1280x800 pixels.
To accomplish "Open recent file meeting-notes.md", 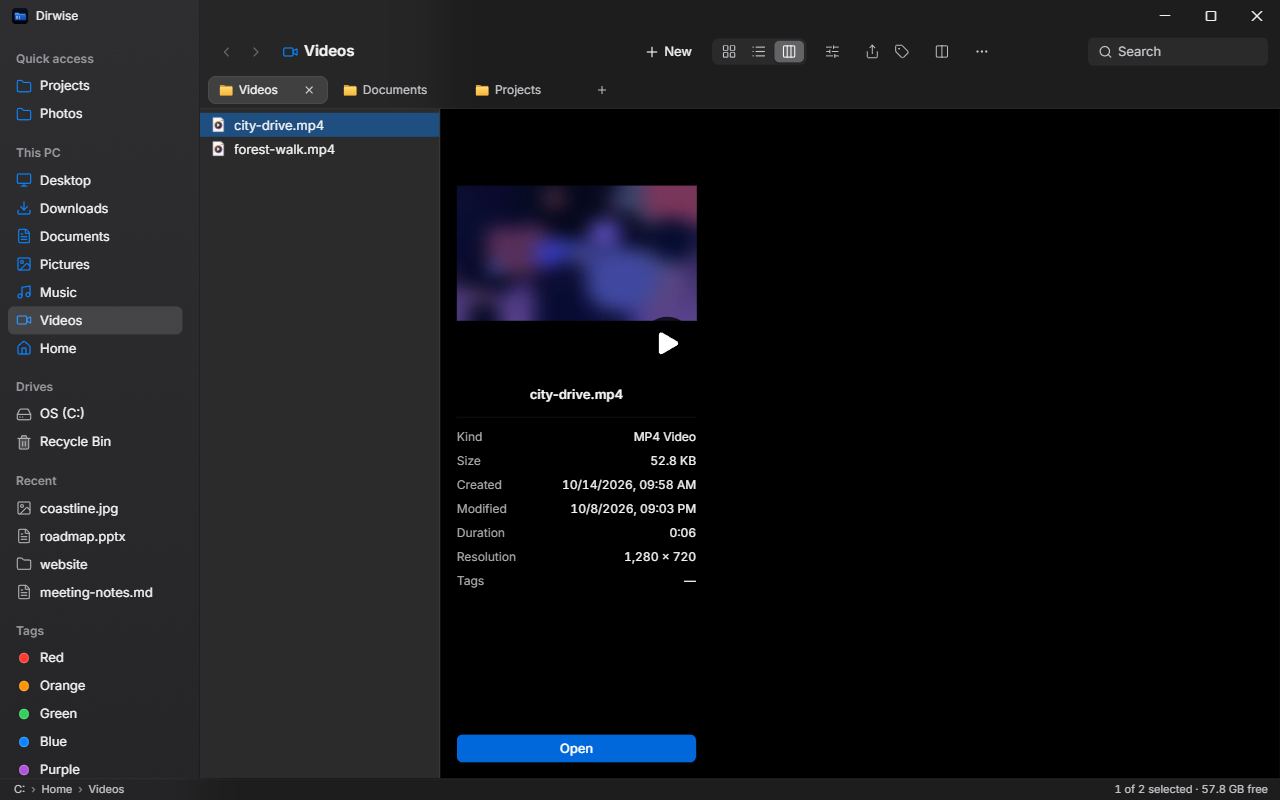I will [x=95, y=592].
